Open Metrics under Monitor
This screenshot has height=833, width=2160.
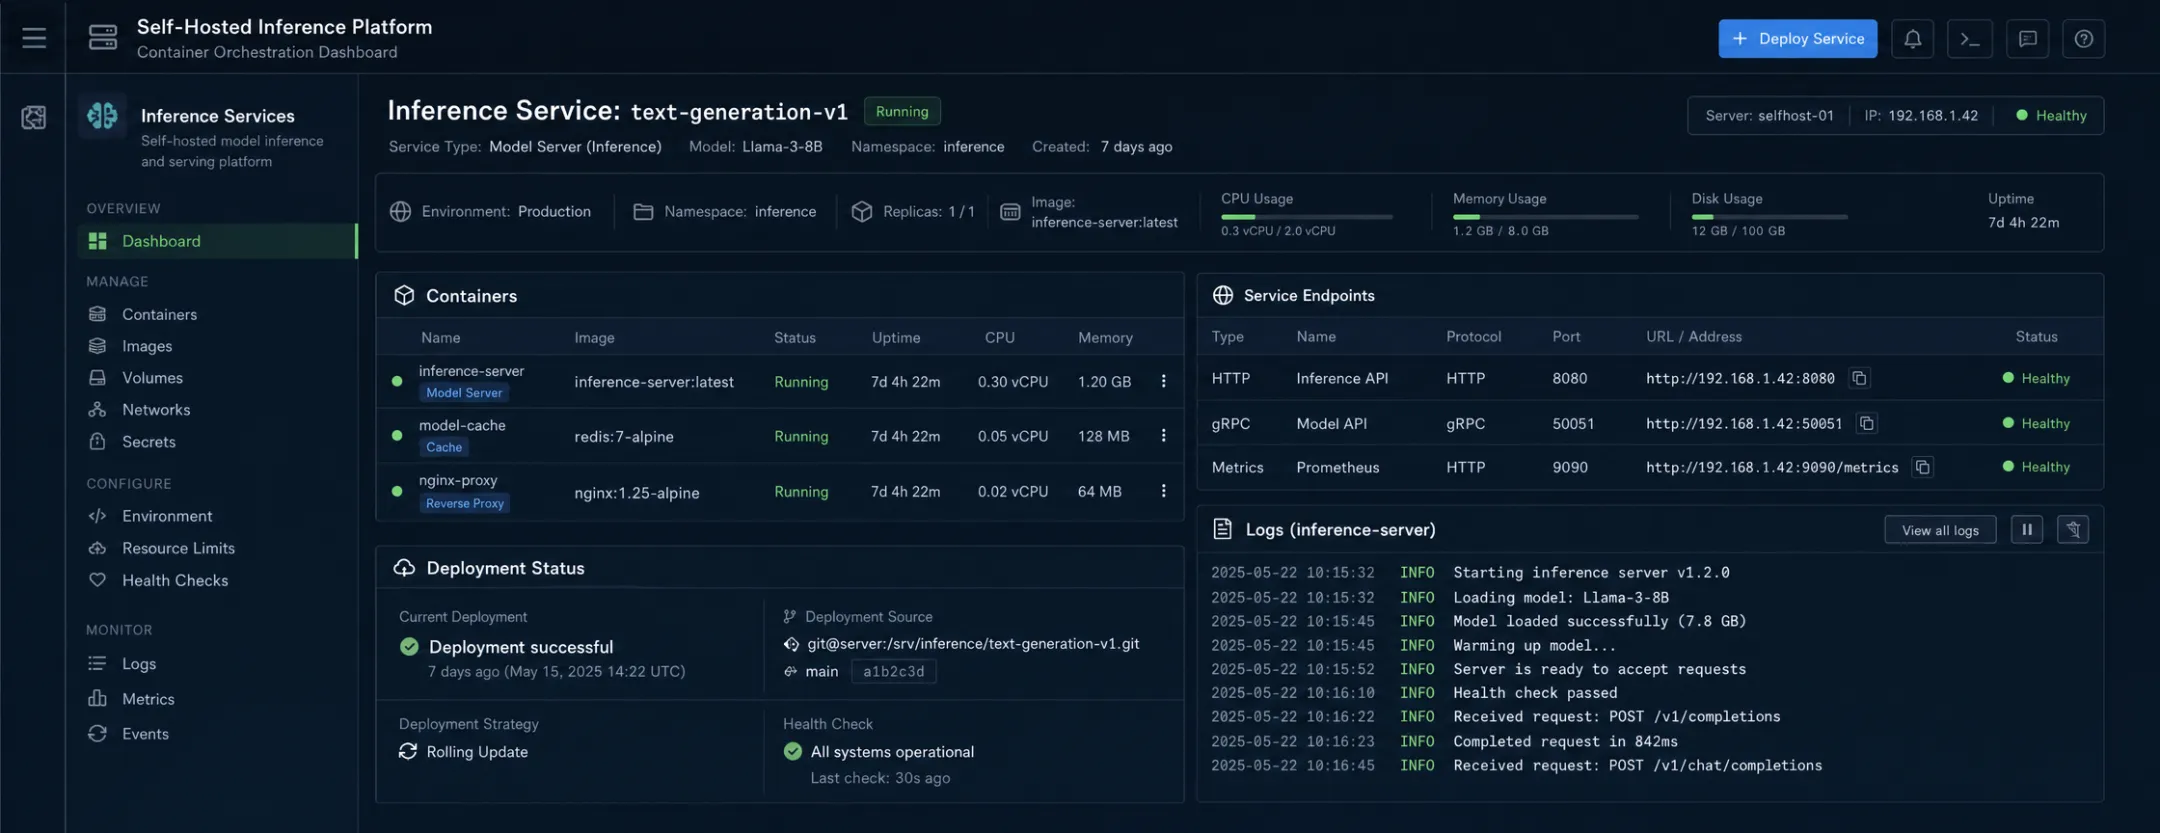point(131,699)
